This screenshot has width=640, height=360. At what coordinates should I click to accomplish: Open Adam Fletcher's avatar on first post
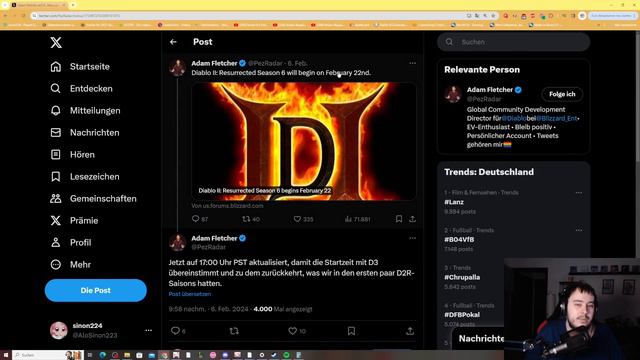178,68
